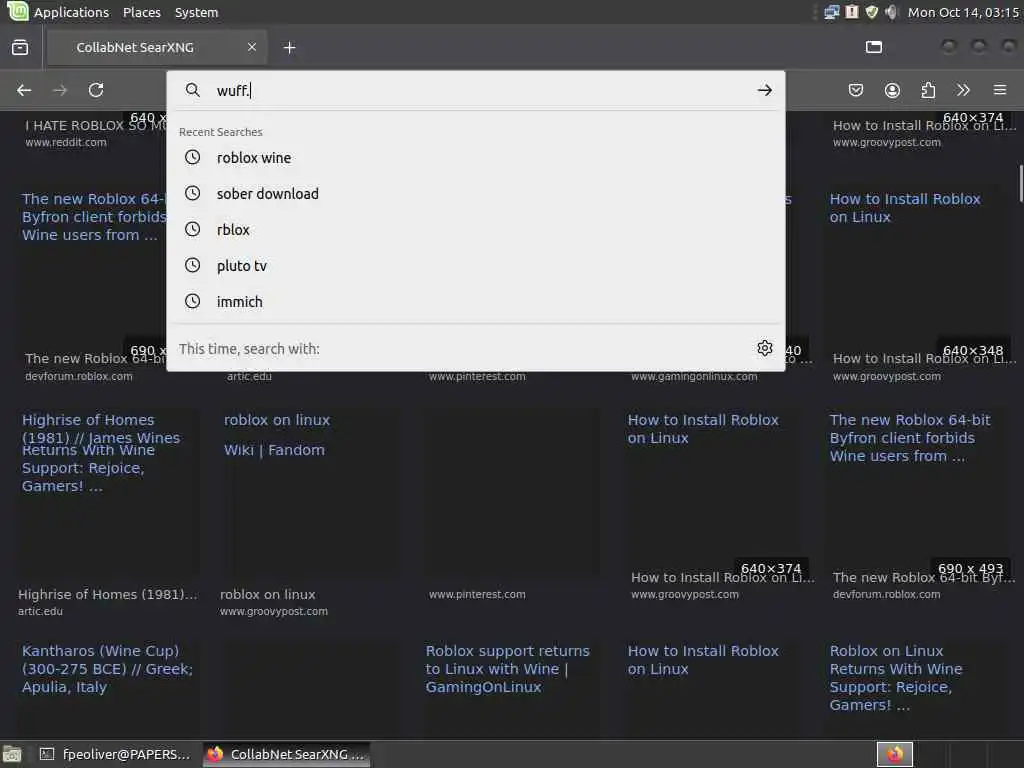Open the Firefox account icon

[x=892, y=90]
